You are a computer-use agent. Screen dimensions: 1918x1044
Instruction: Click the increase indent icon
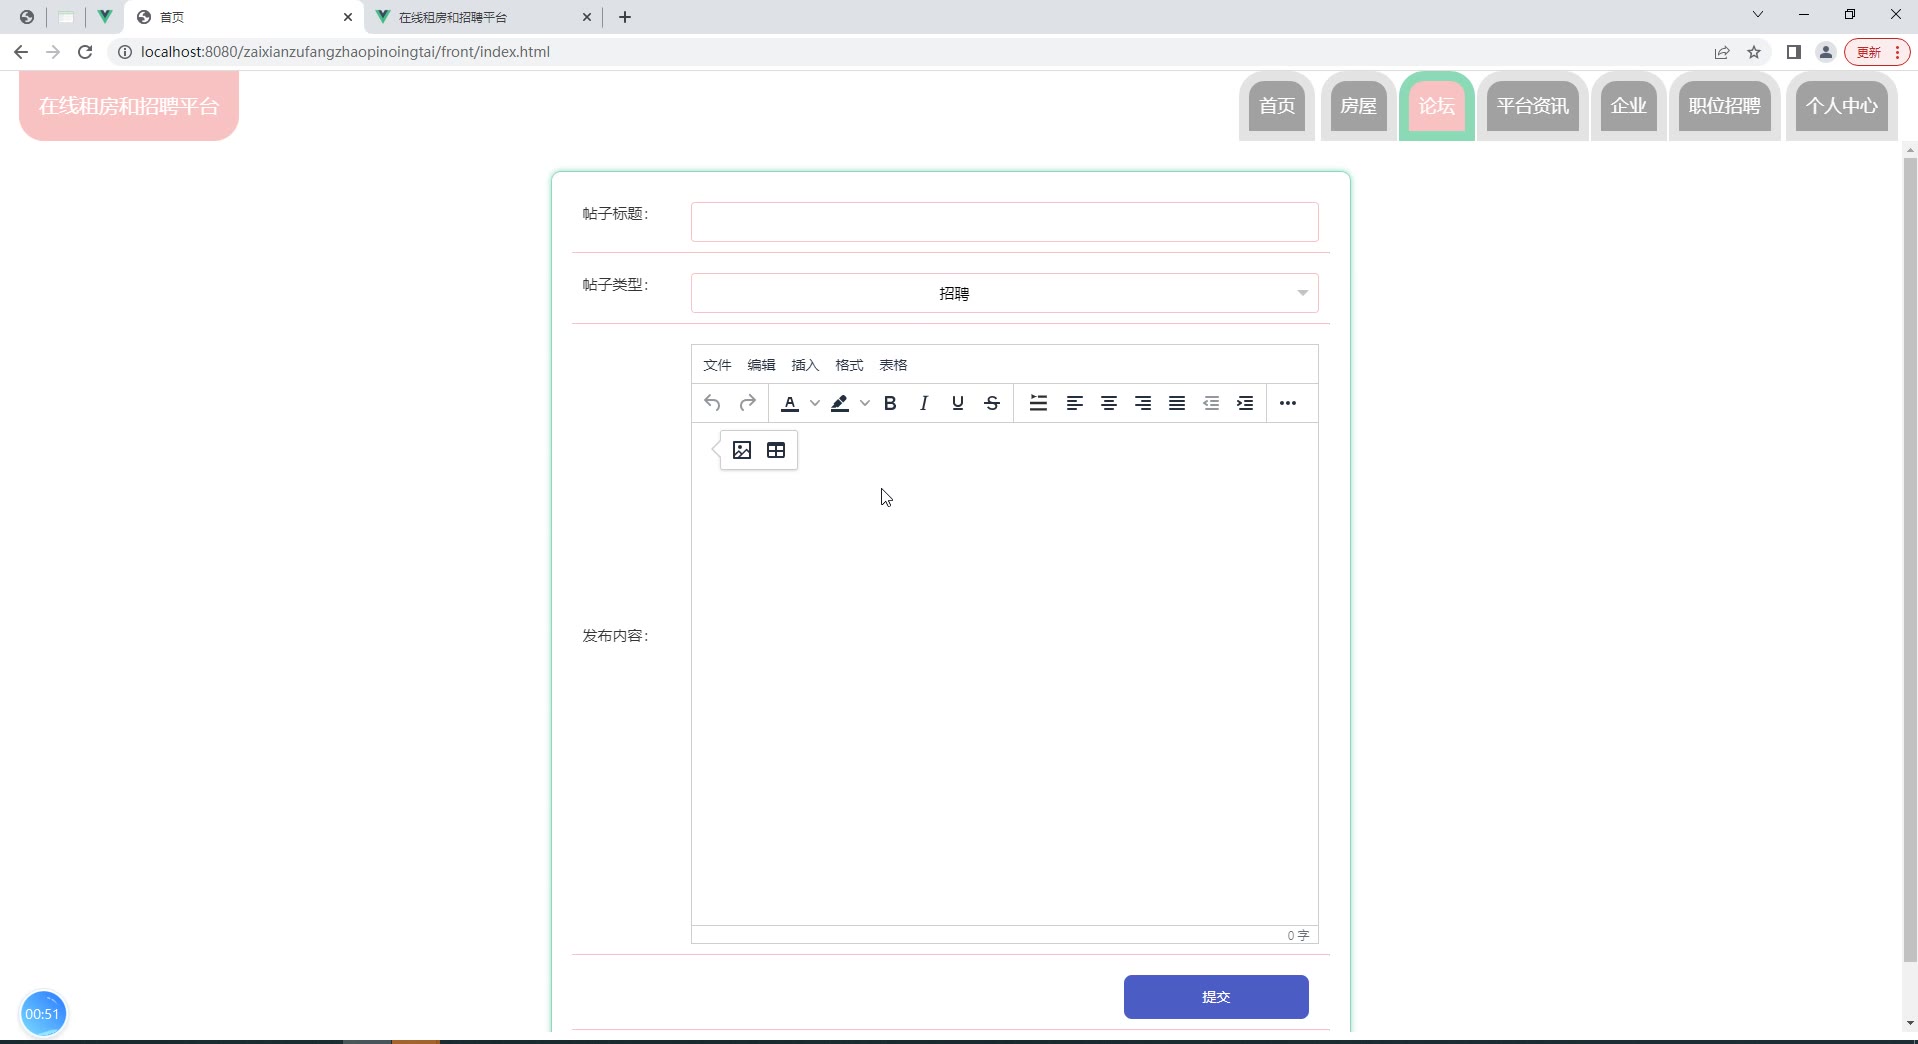[1245, 403]
